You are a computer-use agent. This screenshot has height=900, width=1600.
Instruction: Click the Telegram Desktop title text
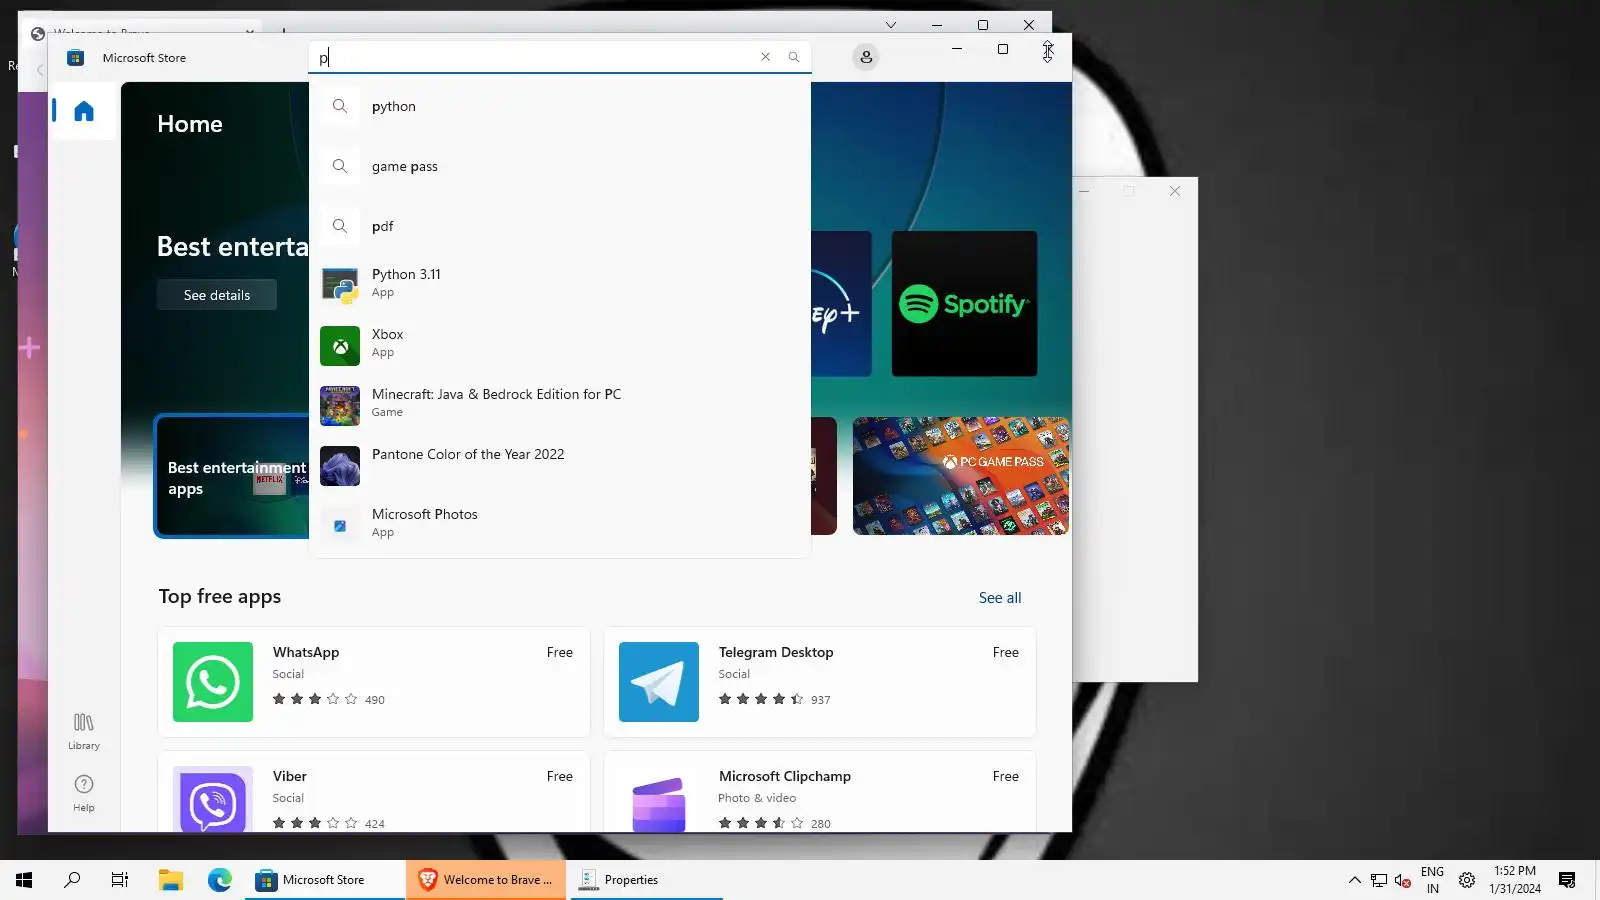pyautogui.click(x=776, y=652)
